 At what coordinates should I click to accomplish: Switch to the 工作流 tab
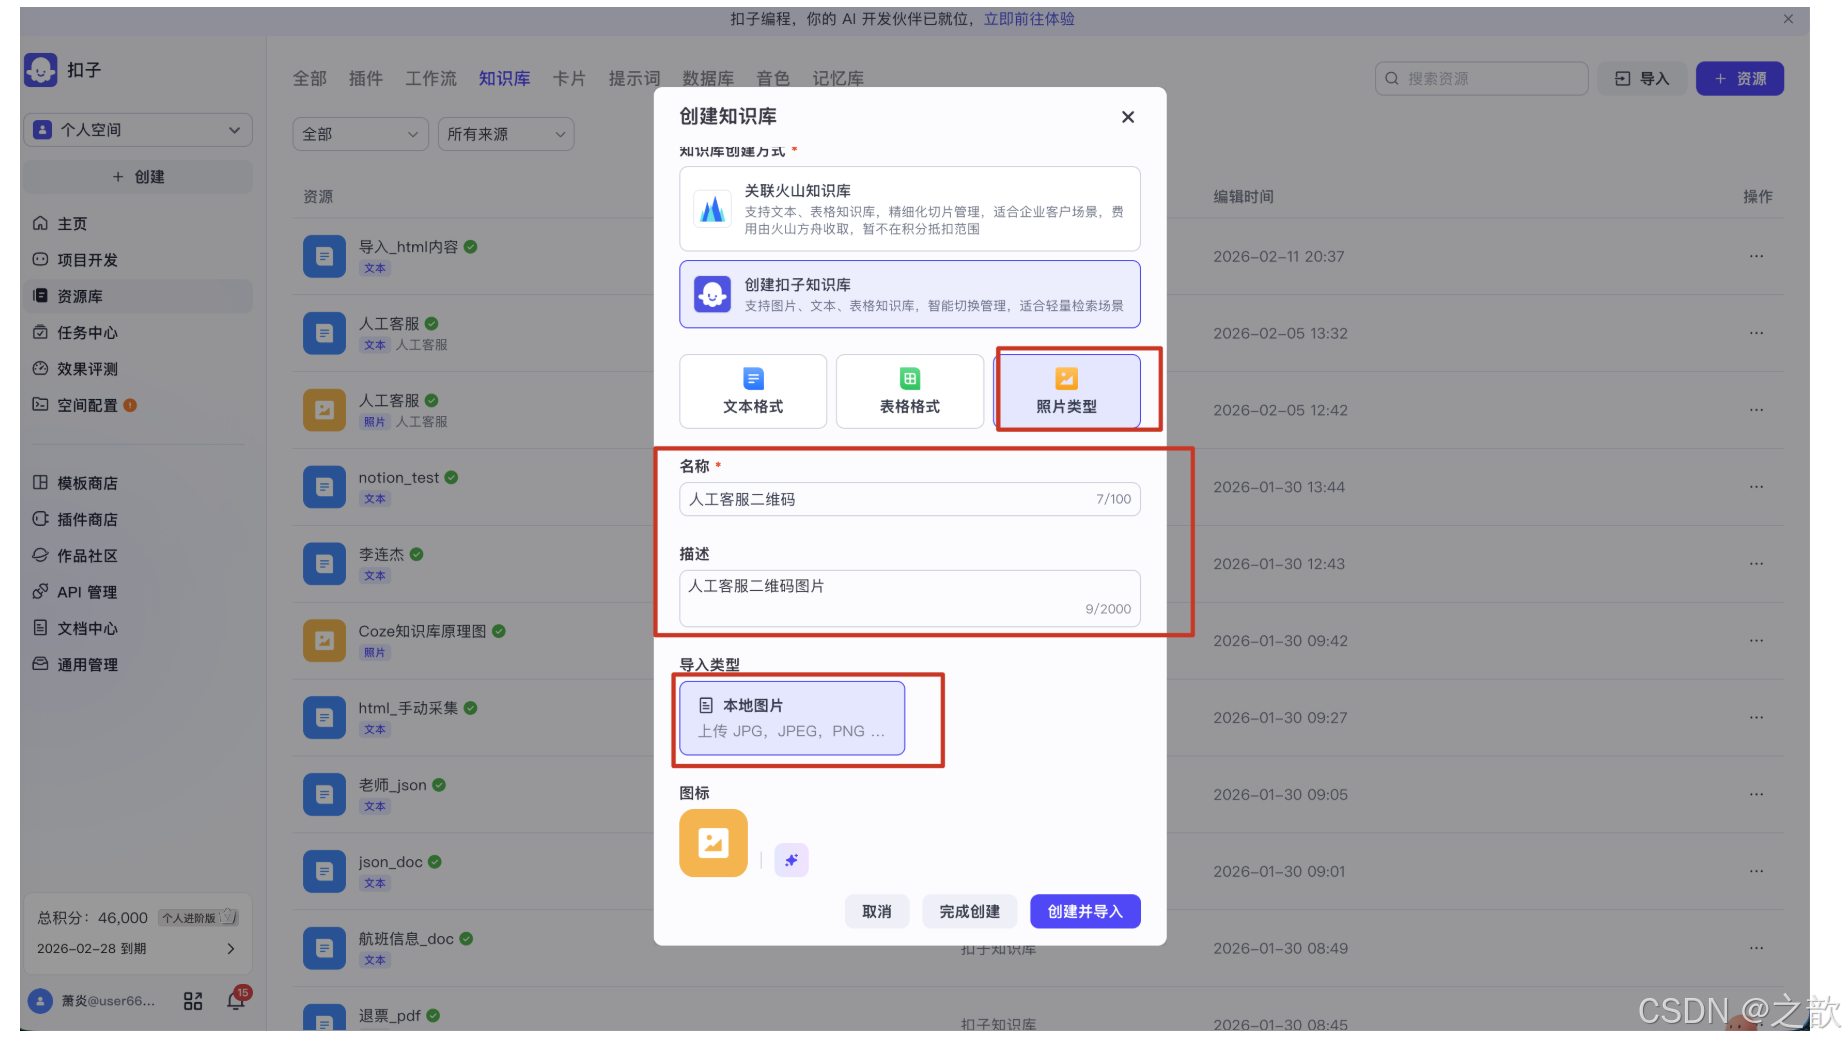[430, 78]
